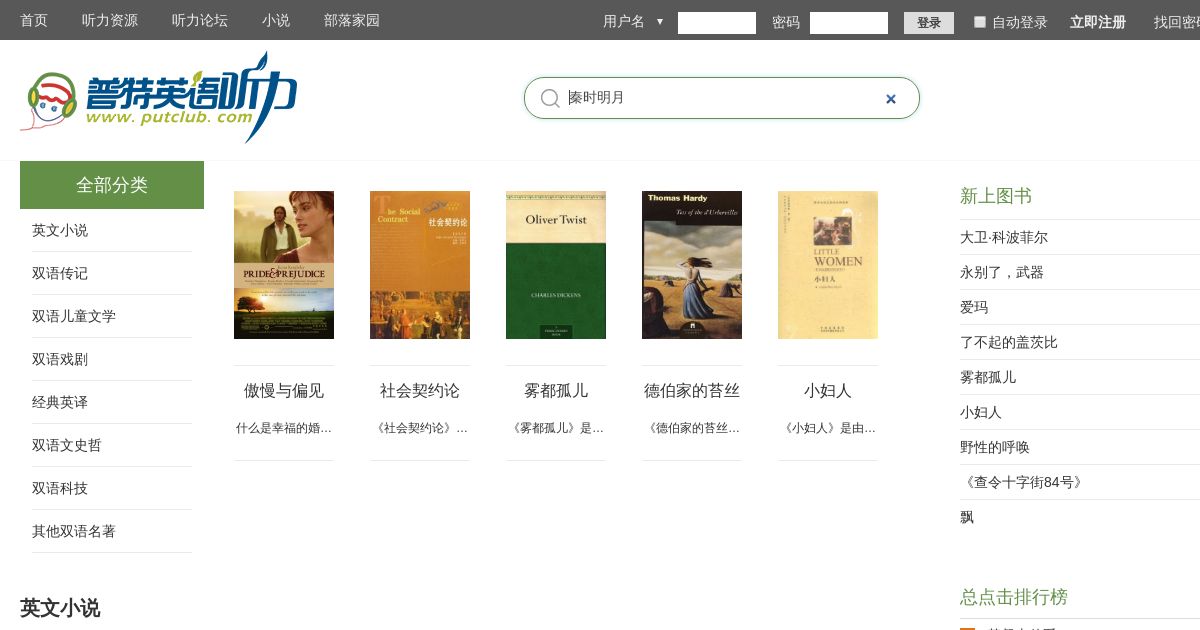Open 听力资源 menu item
The height and width of the screenshot is (630, 1200).
(x=110, y=20)
